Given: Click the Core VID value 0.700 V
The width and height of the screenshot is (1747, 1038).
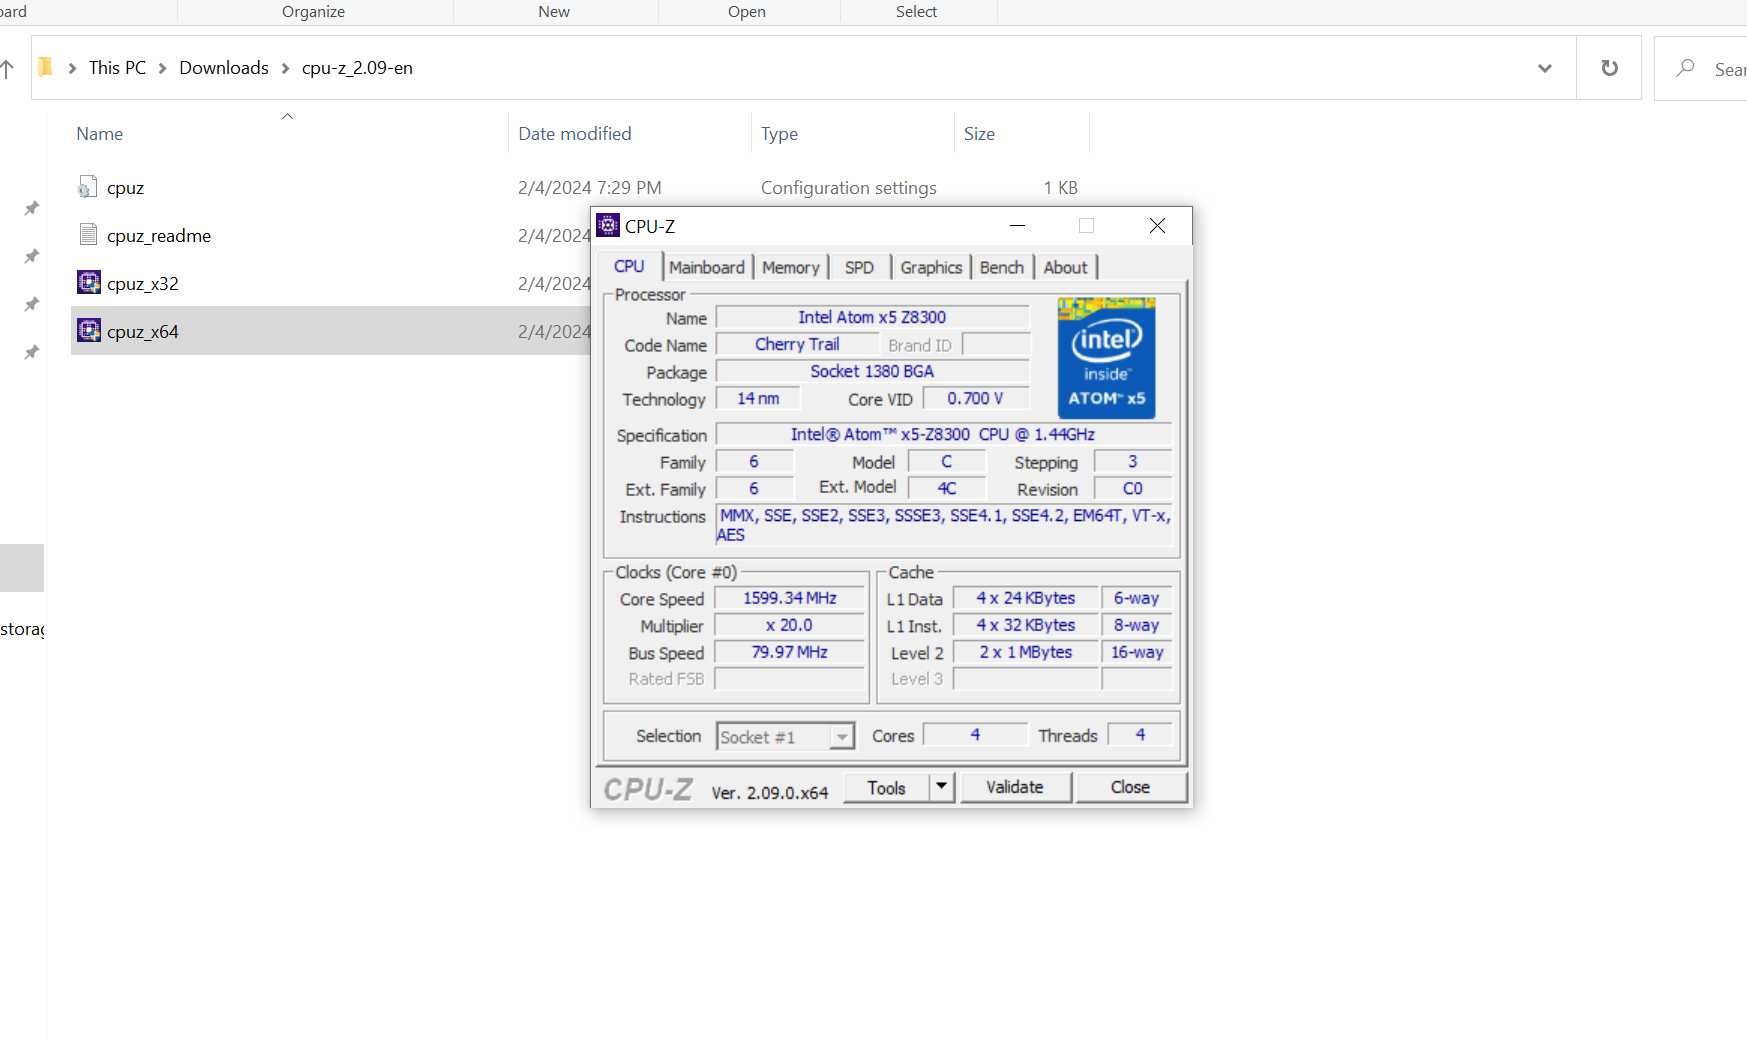Looking at the screenshot, I should point(975,398).
